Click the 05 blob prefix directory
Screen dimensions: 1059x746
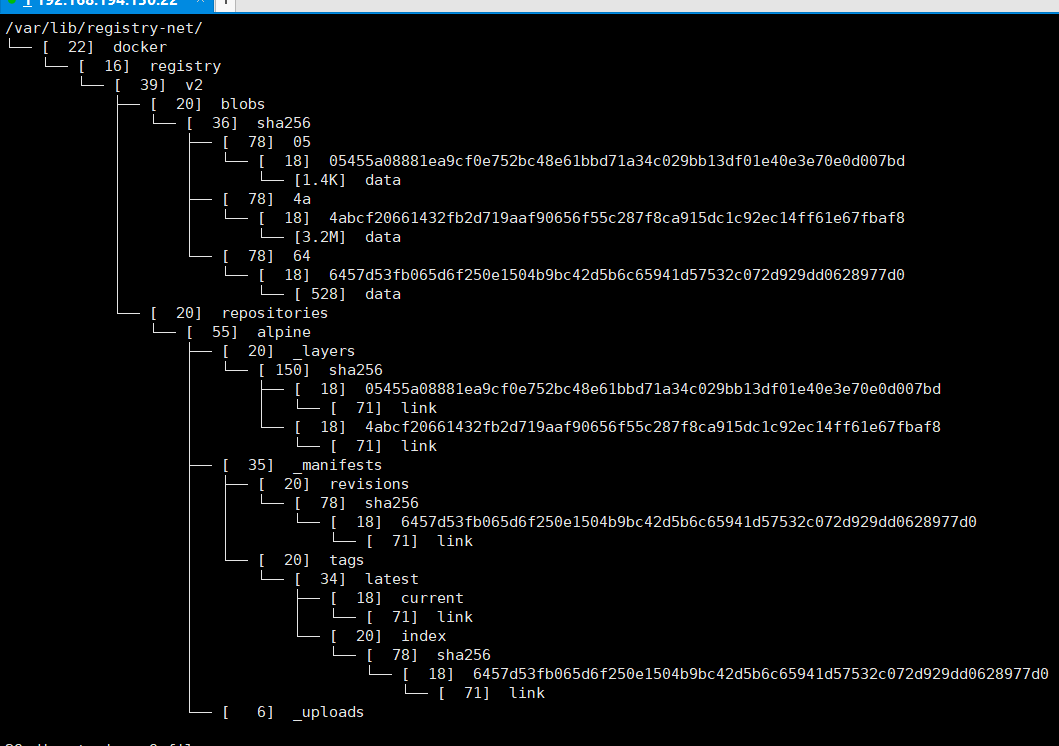click(x=302, y=142)
